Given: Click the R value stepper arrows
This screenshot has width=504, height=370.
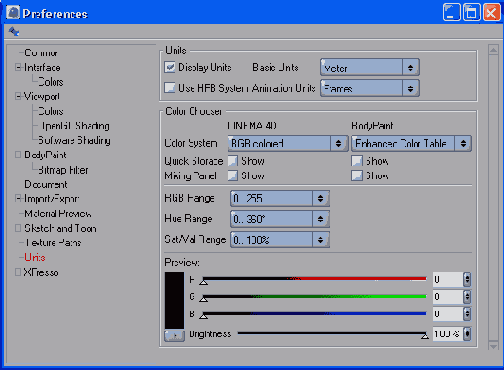Looking at the screenshot, I should 467,279.
